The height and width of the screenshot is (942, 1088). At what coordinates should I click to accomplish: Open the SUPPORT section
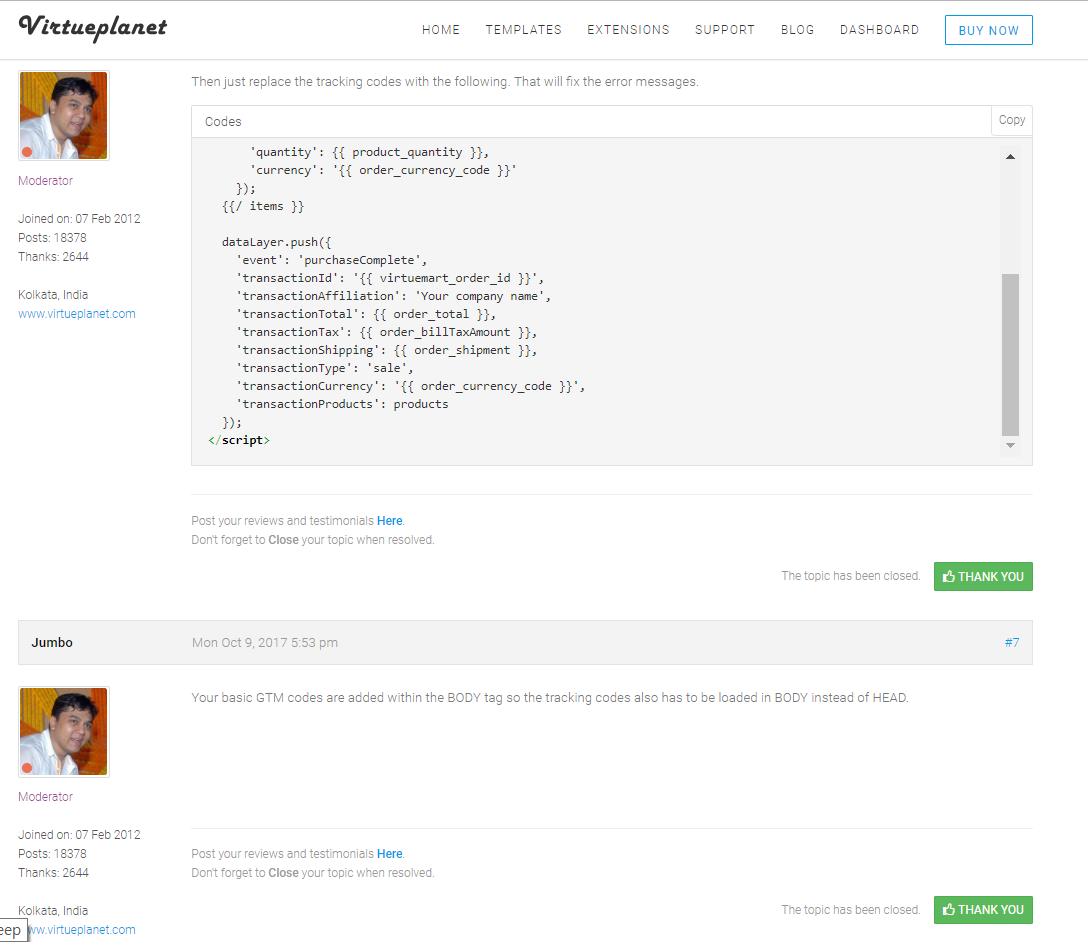coord(725,30)
